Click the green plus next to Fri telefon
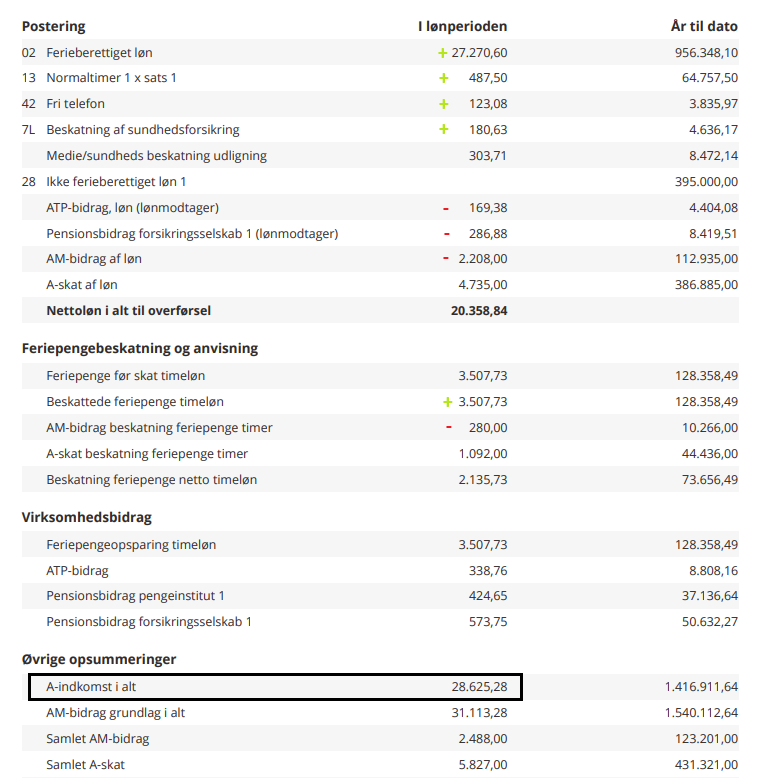Image resolution: width=772 pixels, height=778 pixels. point(443,104)
